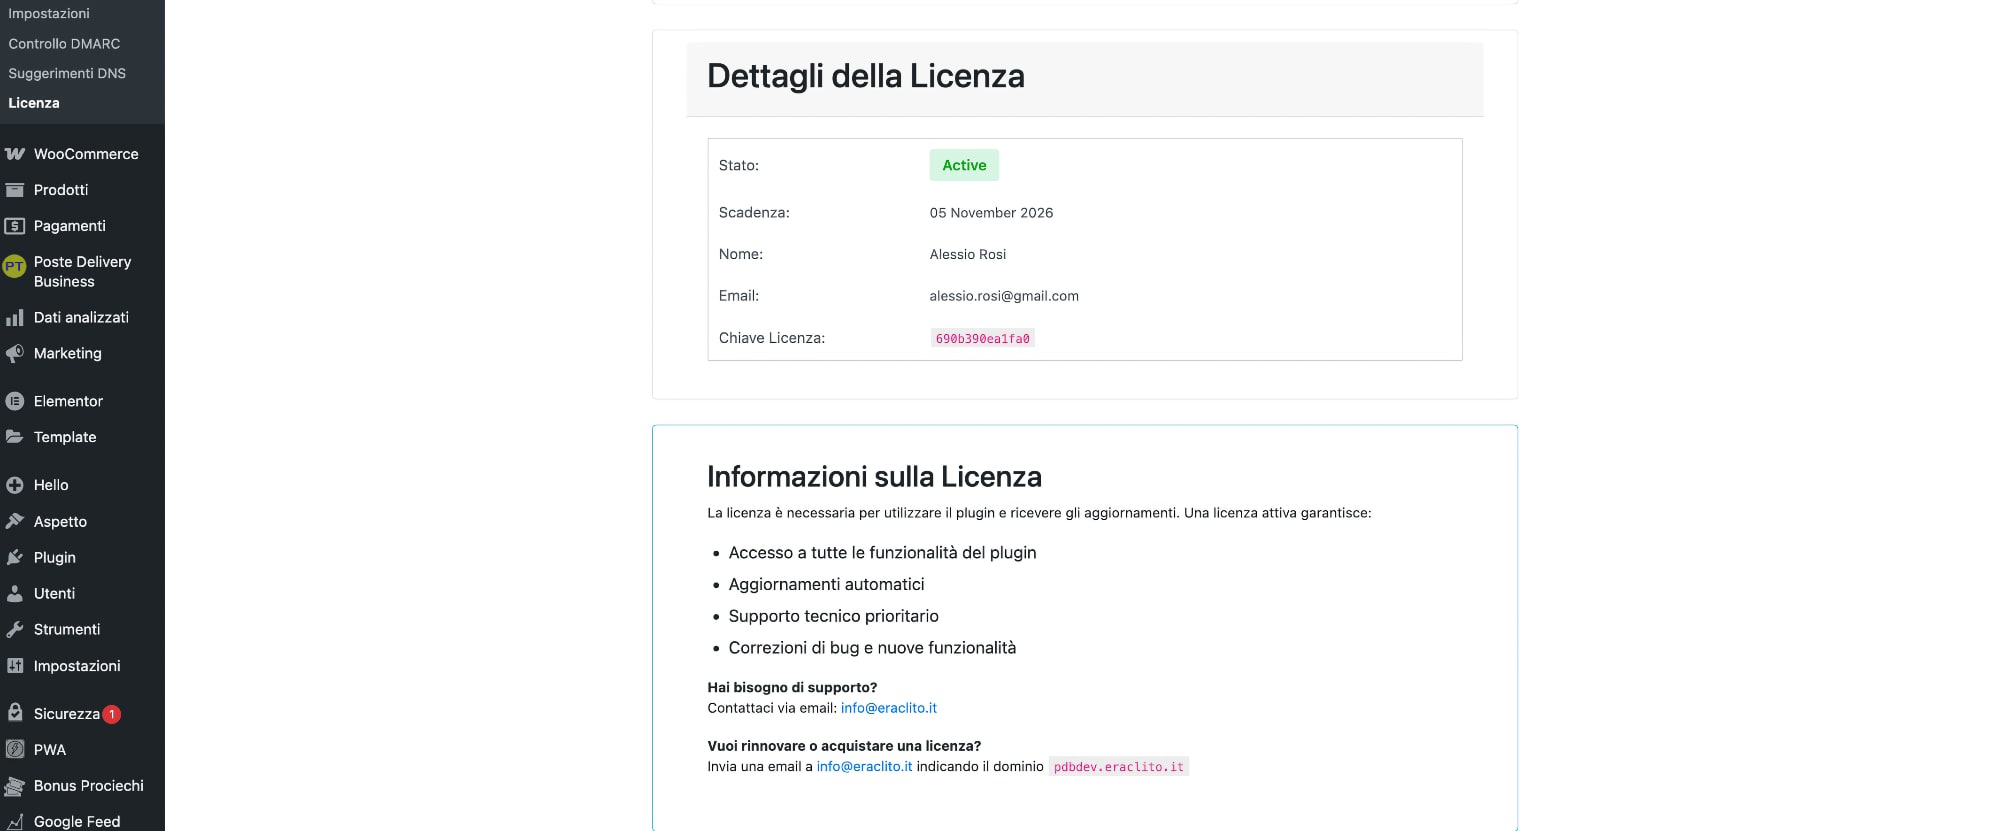
Task: Click the Chiave Licenza label
Action: pos(772,338)
